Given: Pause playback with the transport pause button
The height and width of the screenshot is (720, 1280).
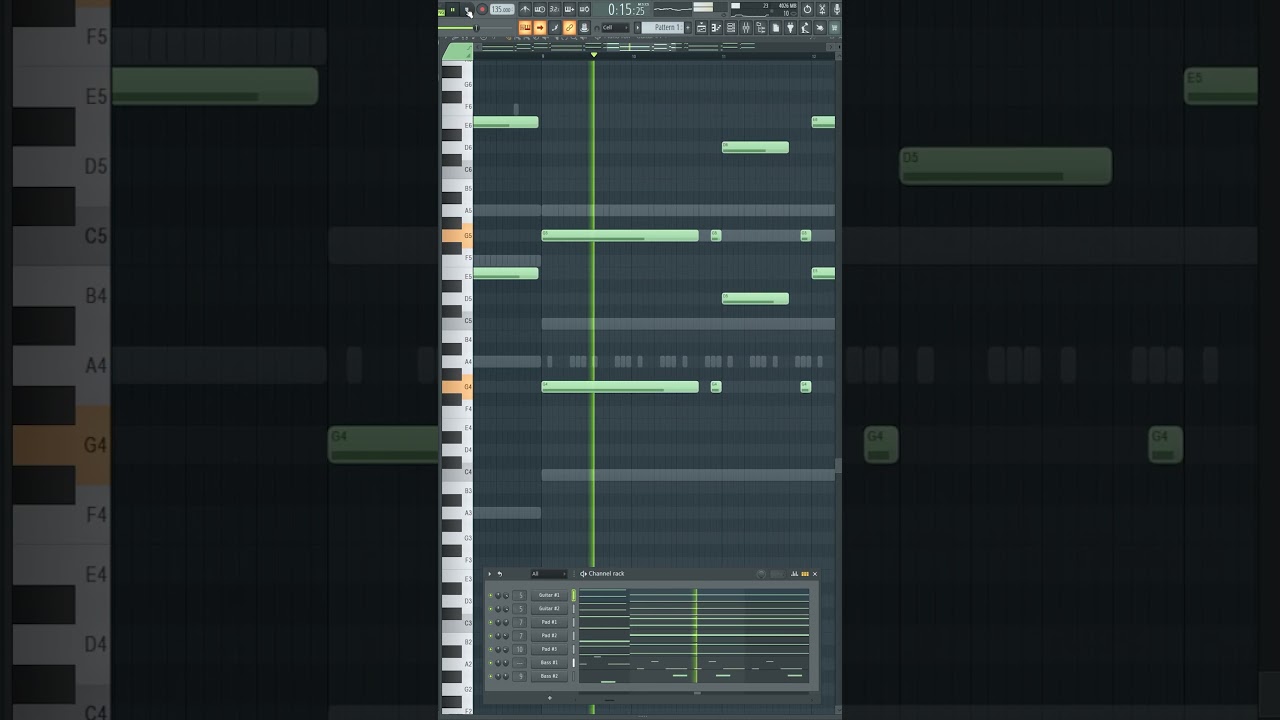Looking at the screenshot, I should coord(452,9).
